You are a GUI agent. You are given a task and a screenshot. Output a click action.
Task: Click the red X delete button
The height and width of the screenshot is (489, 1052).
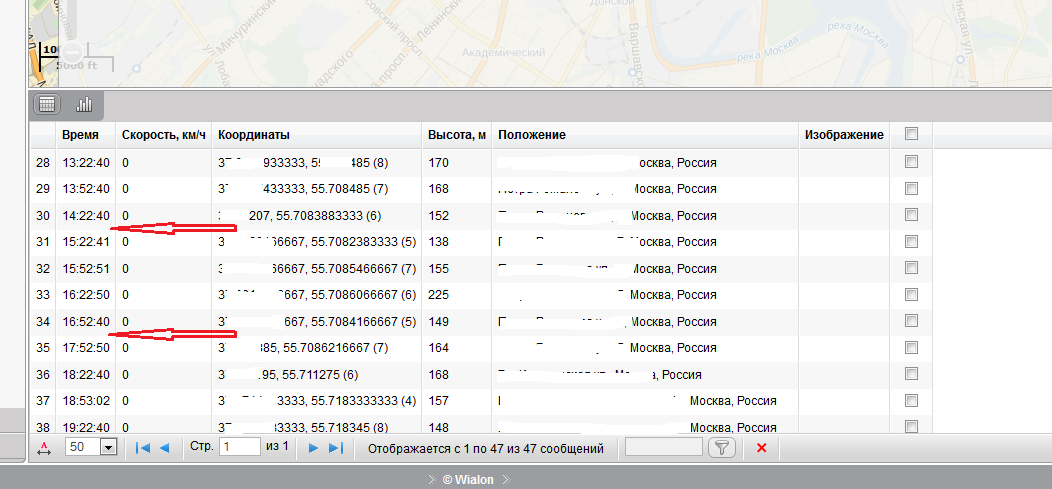point(761,448)
